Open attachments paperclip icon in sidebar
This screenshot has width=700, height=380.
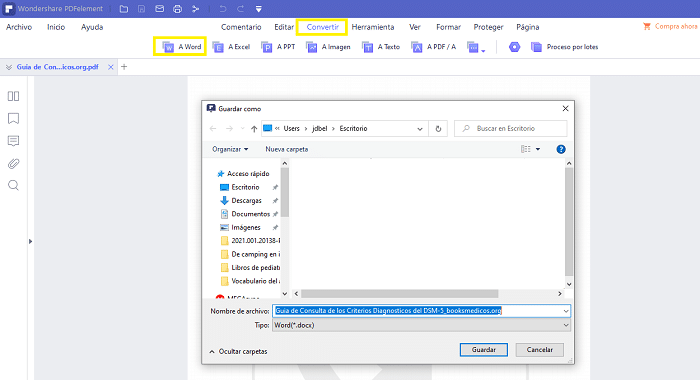coord(13,163)
